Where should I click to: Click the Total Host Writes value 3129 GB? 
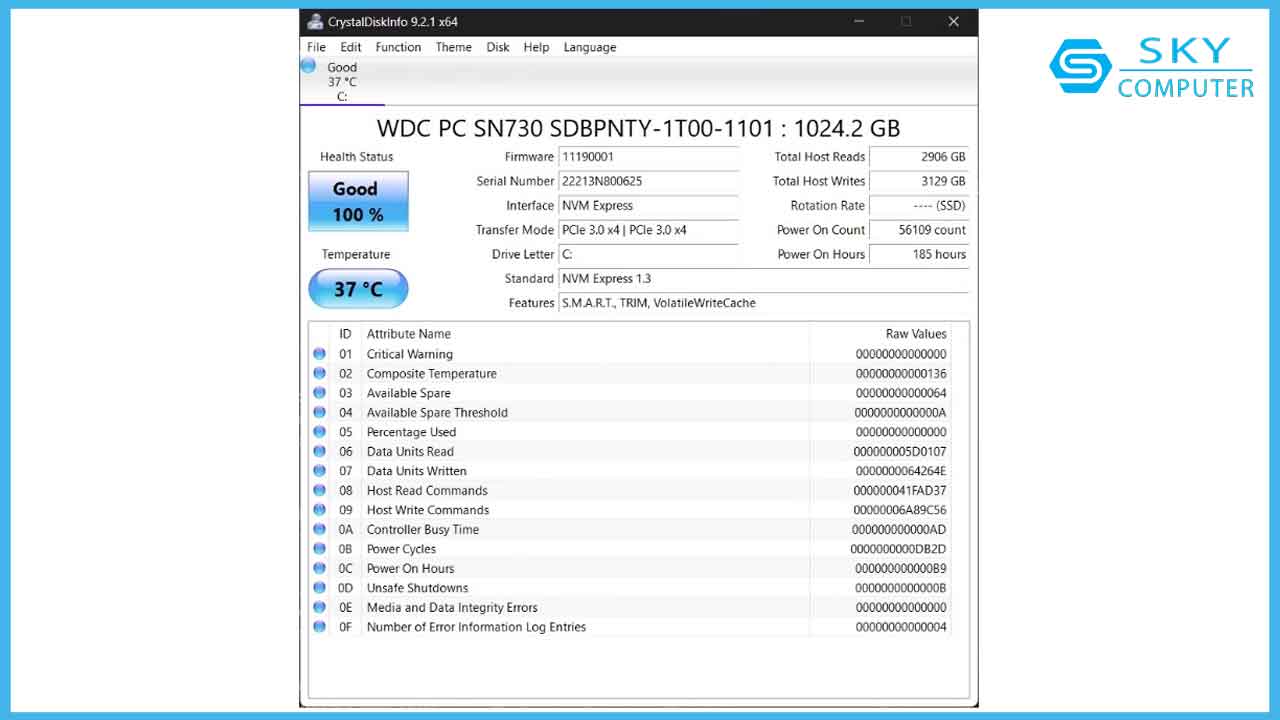pyautogui.click(x=918, y=181)
